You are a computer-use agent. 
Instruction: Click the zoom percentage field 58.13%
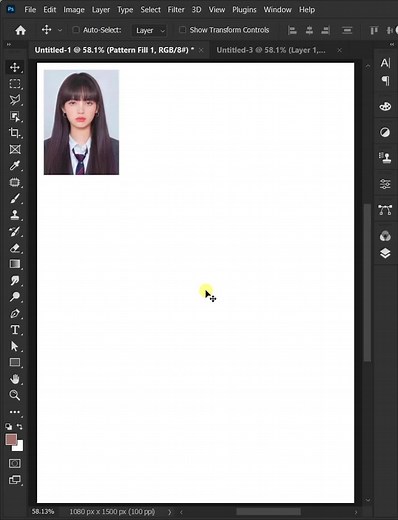pos(43,511)
